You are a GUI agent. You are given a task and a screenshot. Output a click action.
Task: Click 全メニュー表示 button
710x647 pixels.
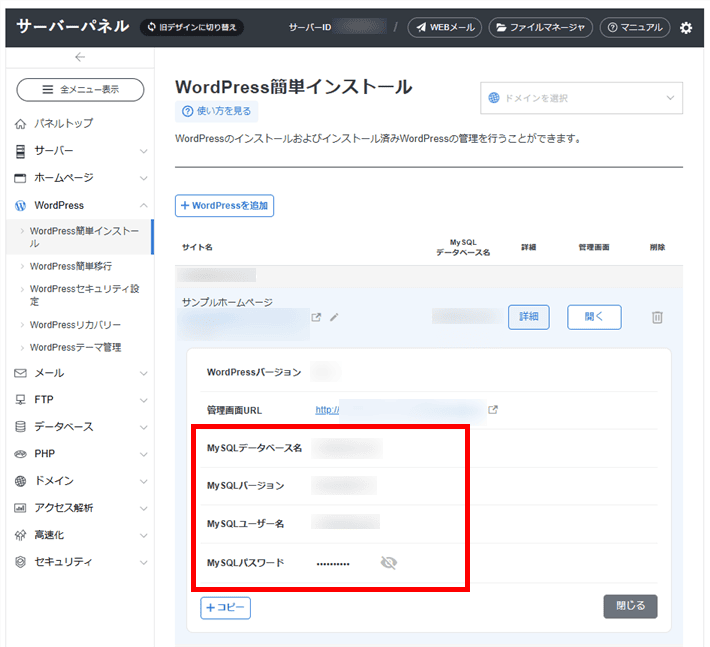point(80,90)
